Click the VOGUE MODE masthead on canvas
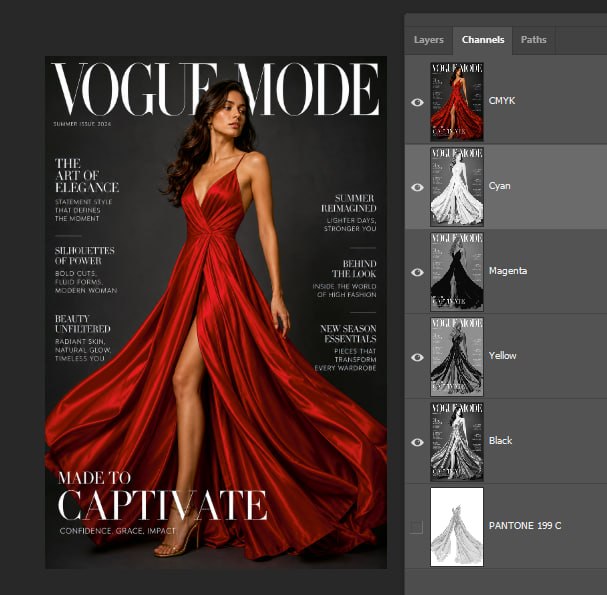 click(x=215, y=90)
